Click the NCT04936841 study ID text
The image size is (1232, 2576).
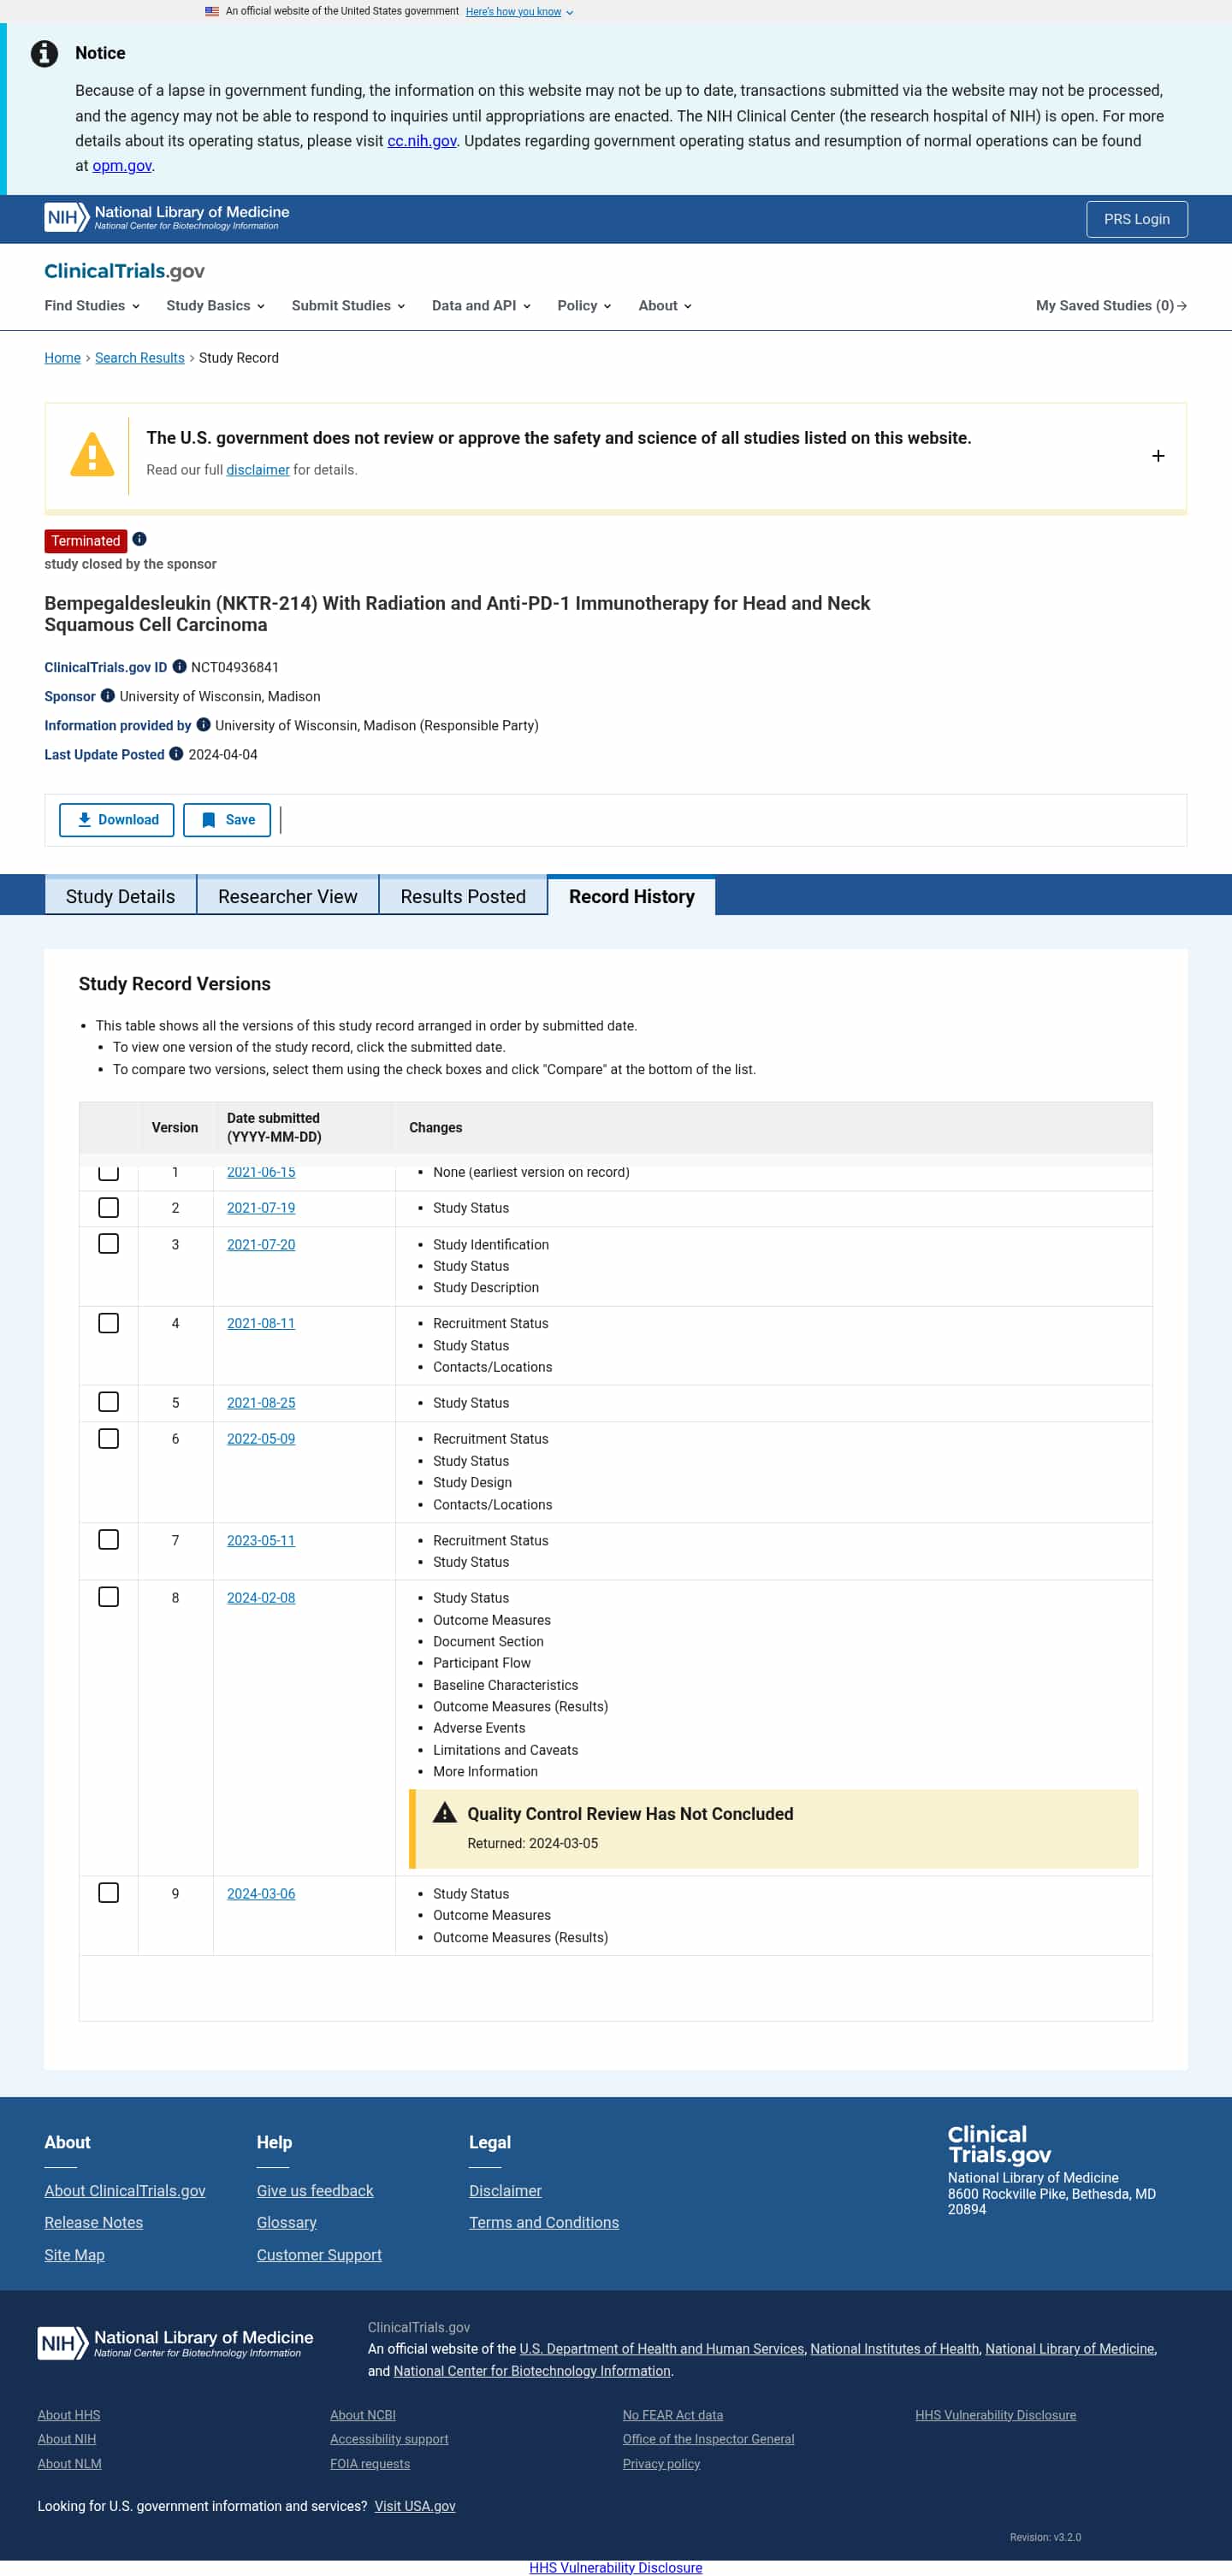click(x=235, y=667)
